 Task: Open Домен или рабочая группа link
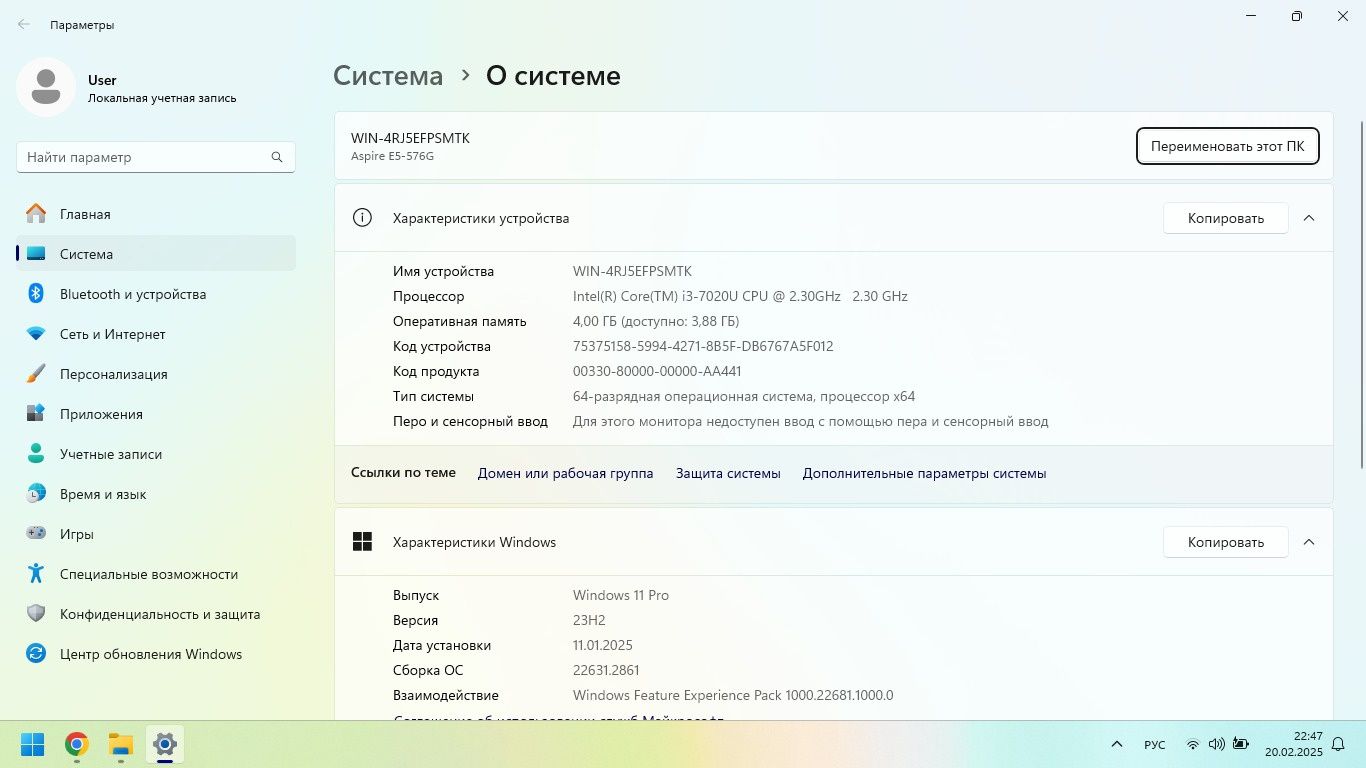point(565,473)
